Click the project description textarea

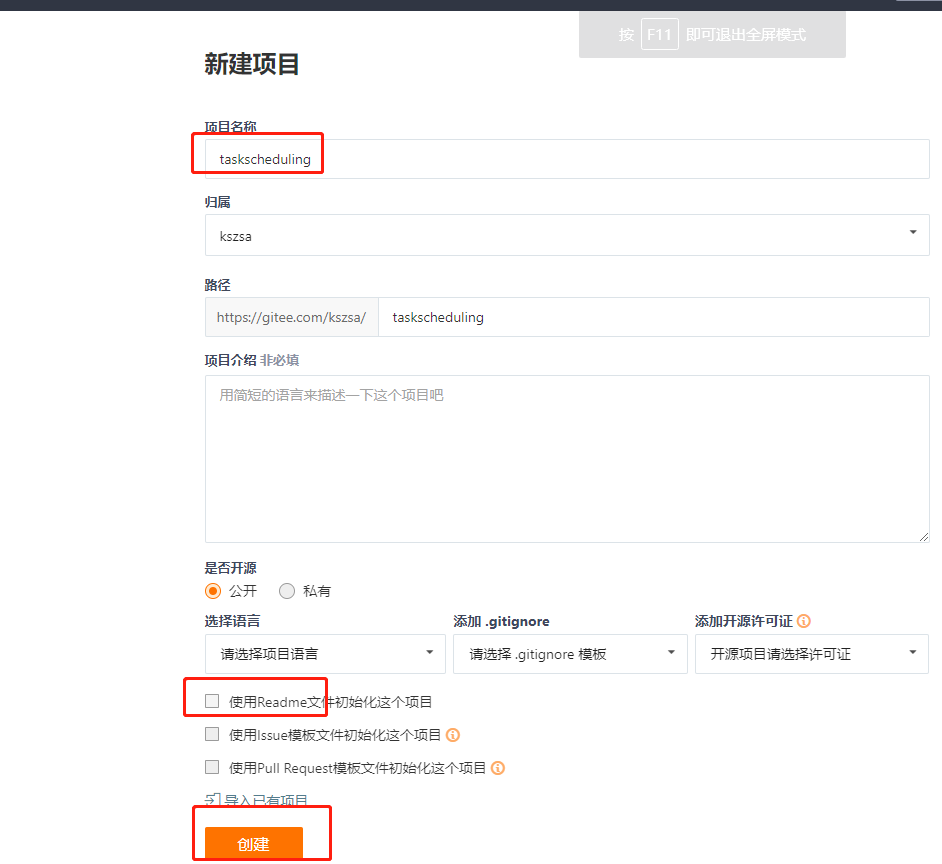tap(567, 459)
